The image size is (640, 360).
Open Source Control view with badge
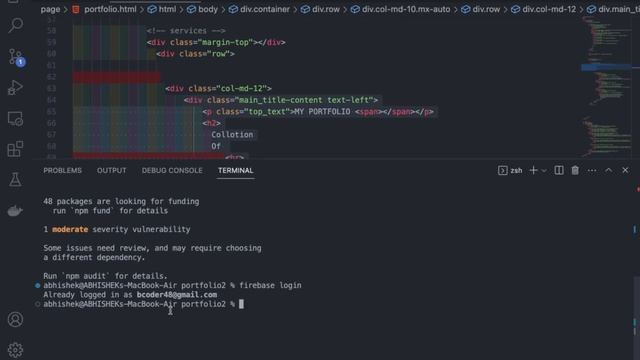coord(16,57)
